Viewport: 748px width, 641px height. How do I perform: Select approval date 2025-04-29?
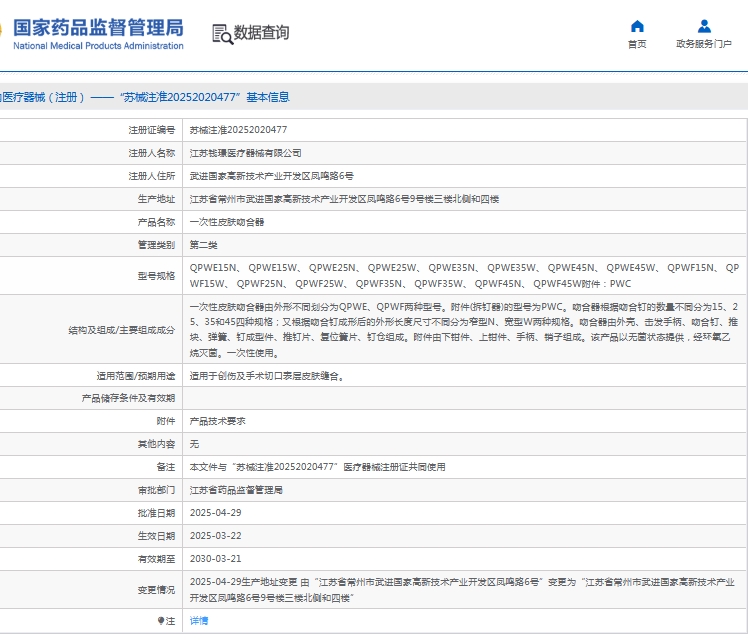coord(216,513)
